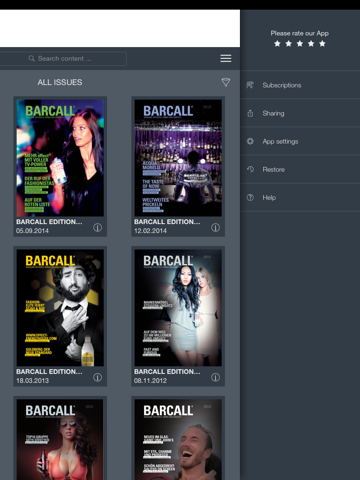Click the title above date 05.09.2014
This screenshot has height=480, width=360.
coord(49,222)
